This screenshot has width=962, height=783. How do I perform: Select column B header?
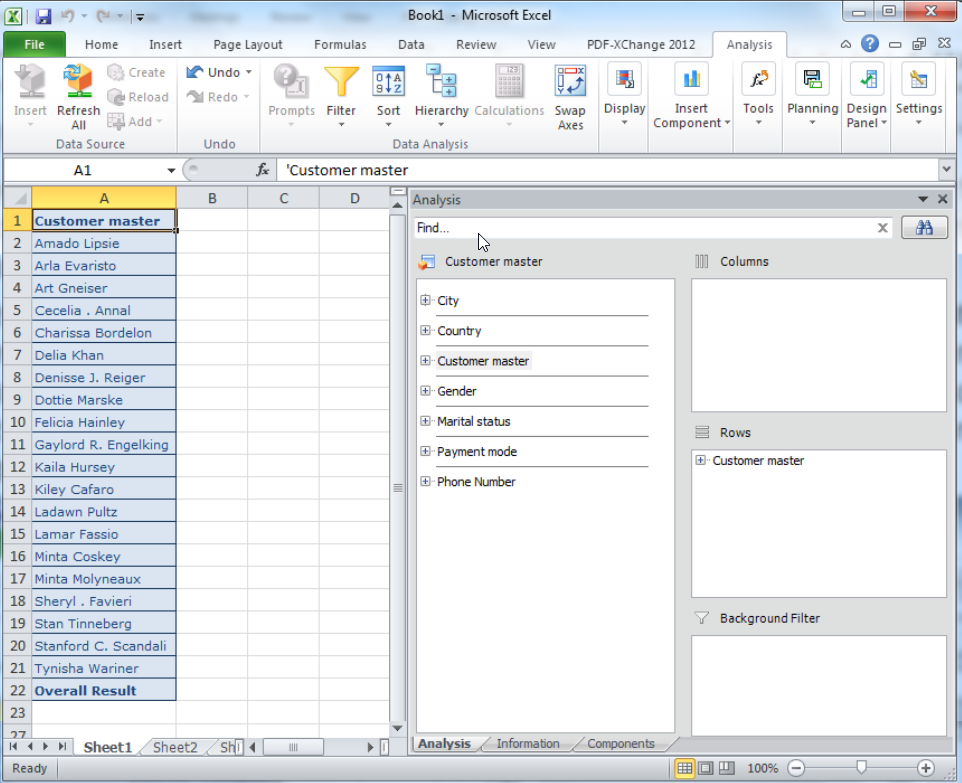click(212, 198)
